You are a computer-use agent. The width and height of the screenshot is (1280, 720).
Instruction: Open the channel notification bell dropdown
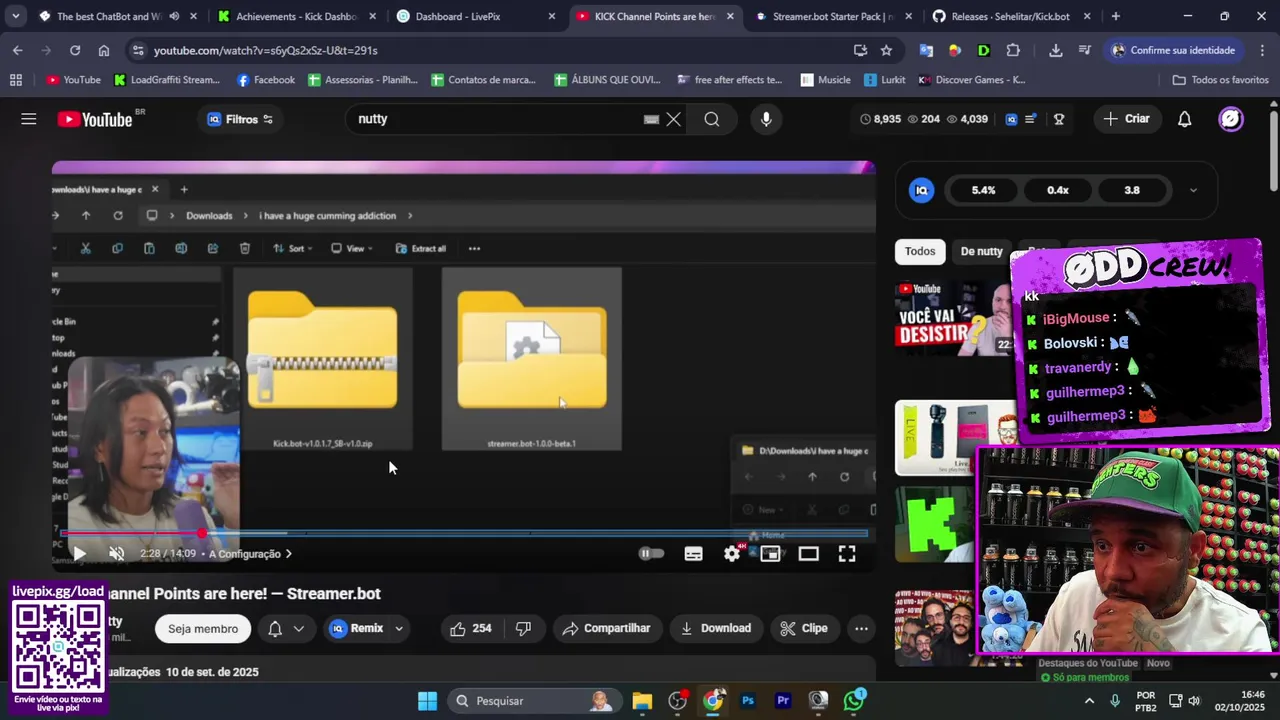click(x=285, y=628)
